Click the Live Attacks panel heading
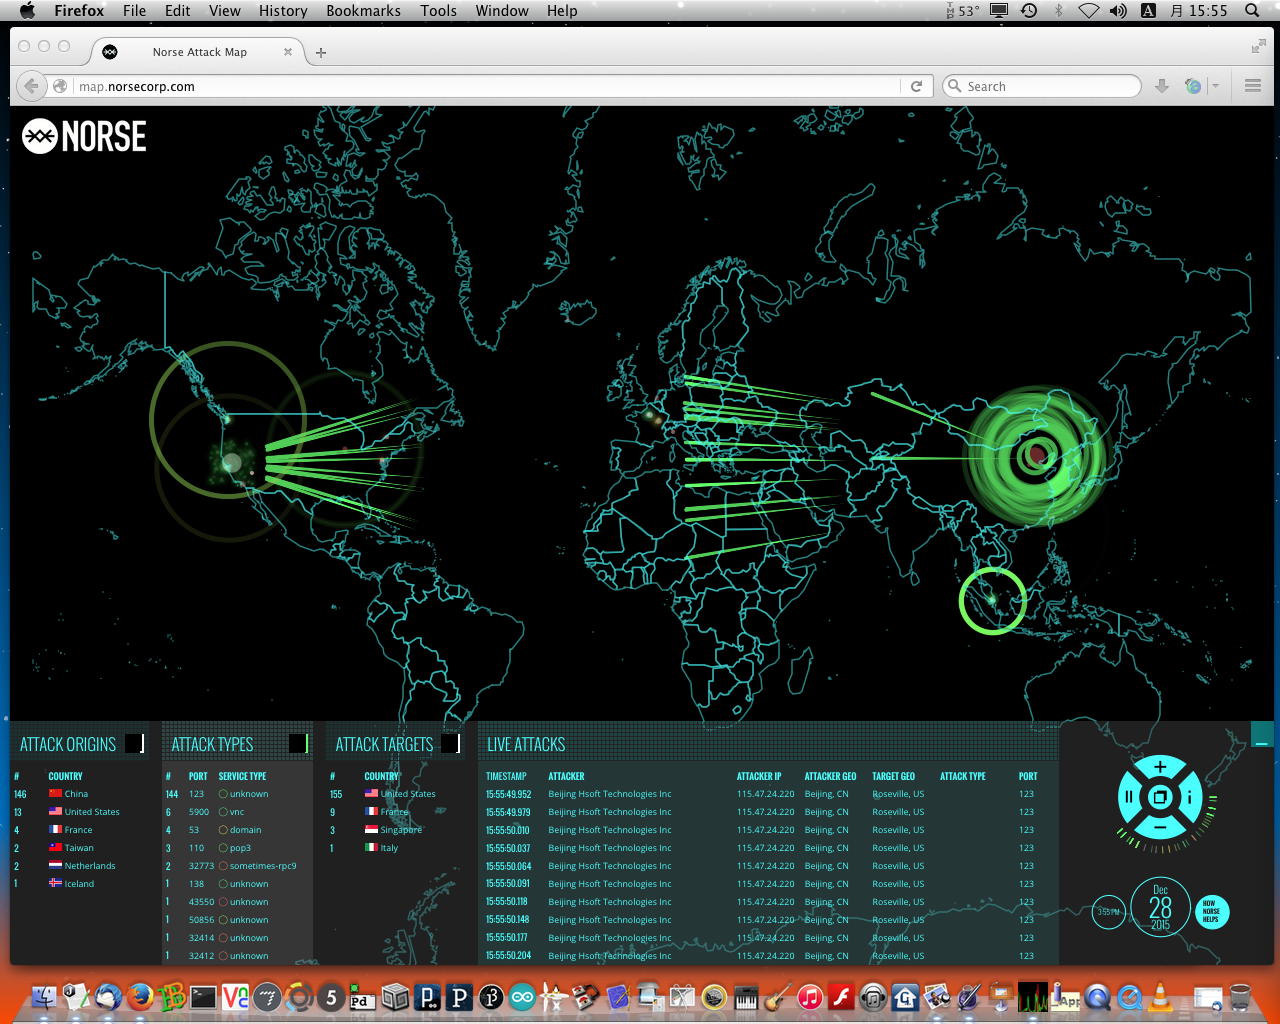This screenshot has height=1024, width=1280. click(526, 744)
